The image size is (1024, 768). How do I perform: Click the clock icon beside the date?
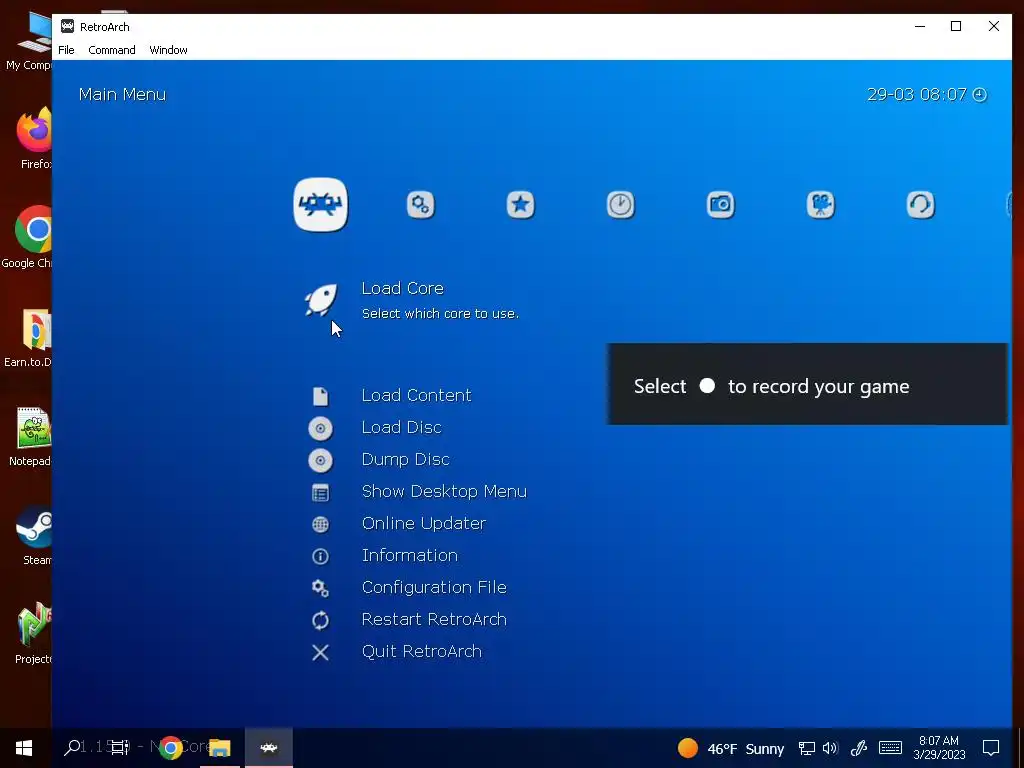coord(980,95)
